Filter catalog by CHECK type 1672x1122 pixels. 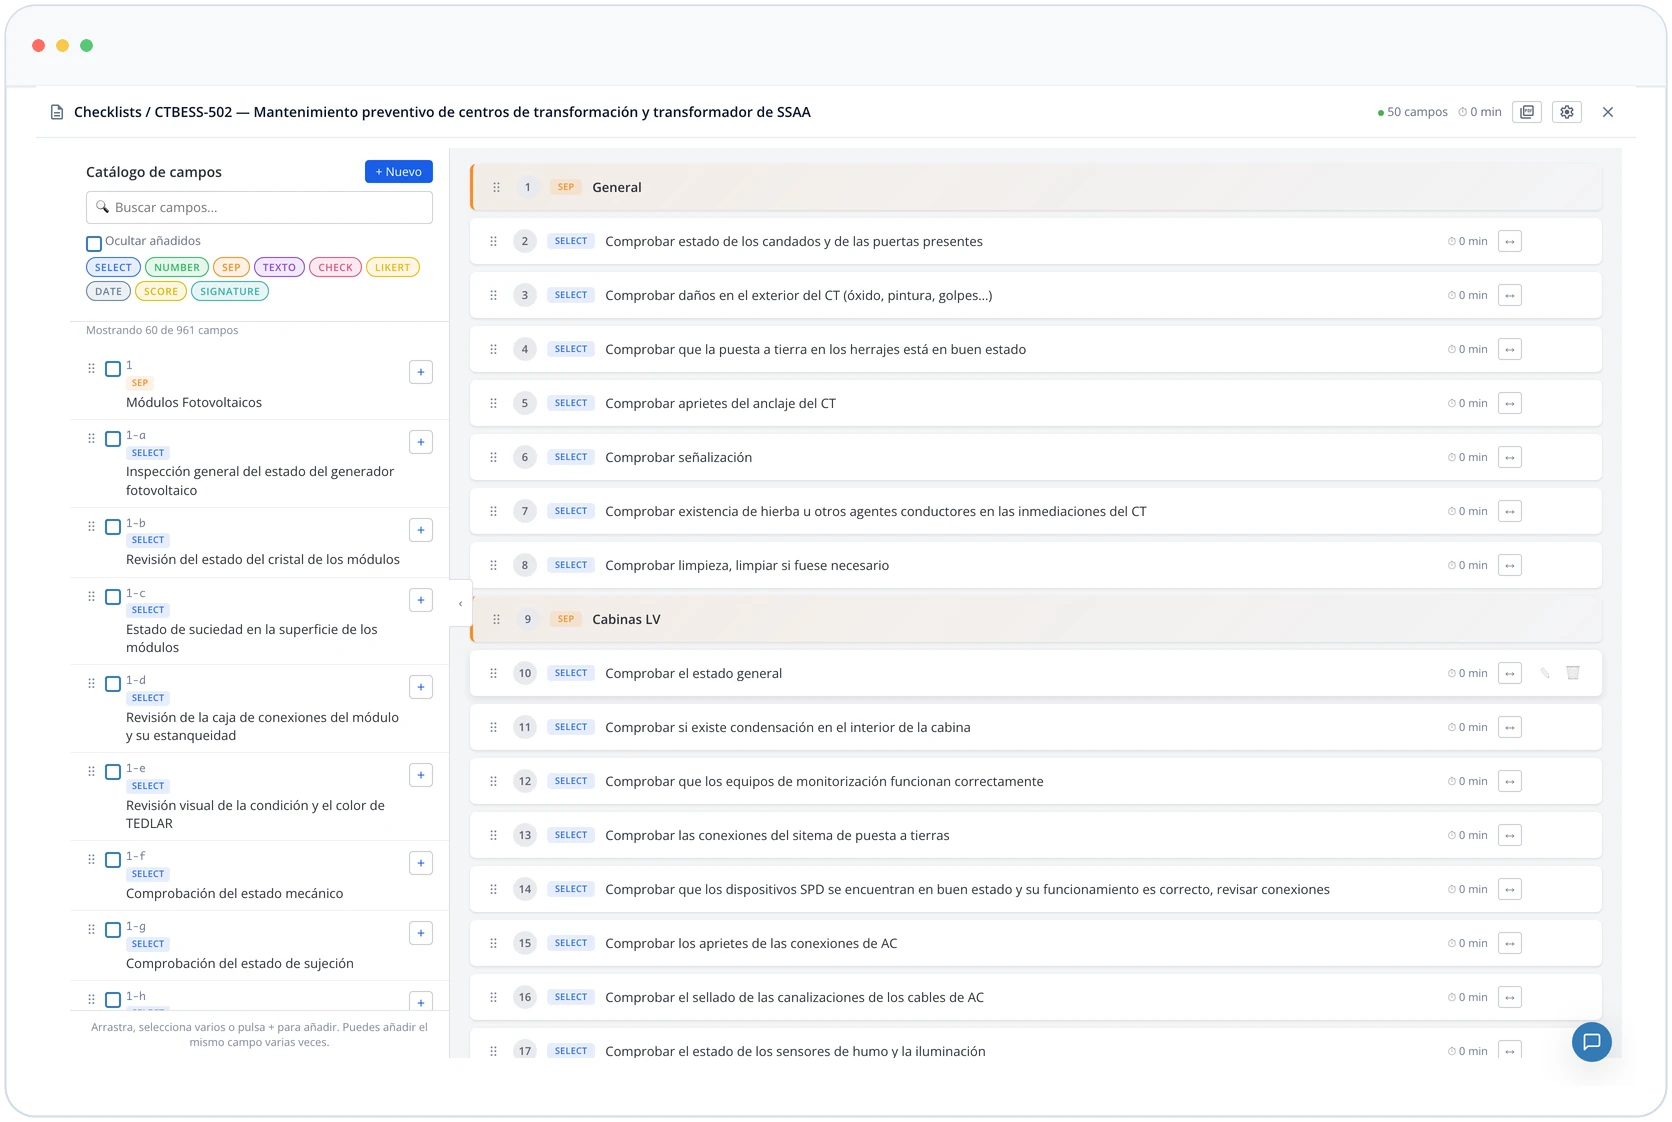click(x=335, y=267)
